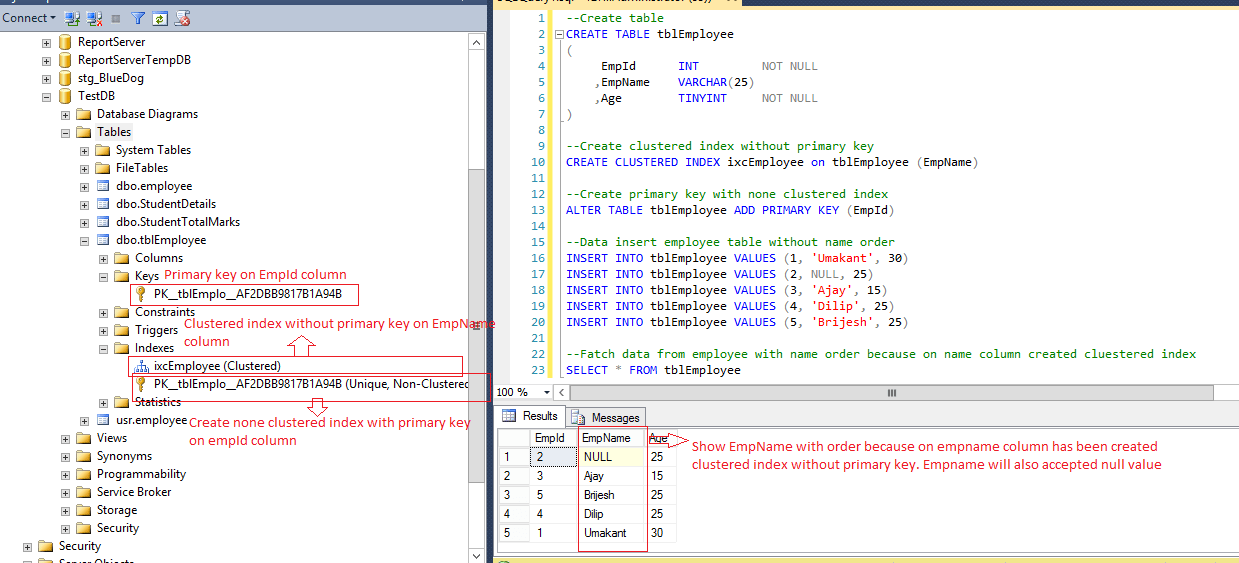Select the FileTables folder label
The image size is (1239, 563).
pyautogui.click(x=142, y=168)
